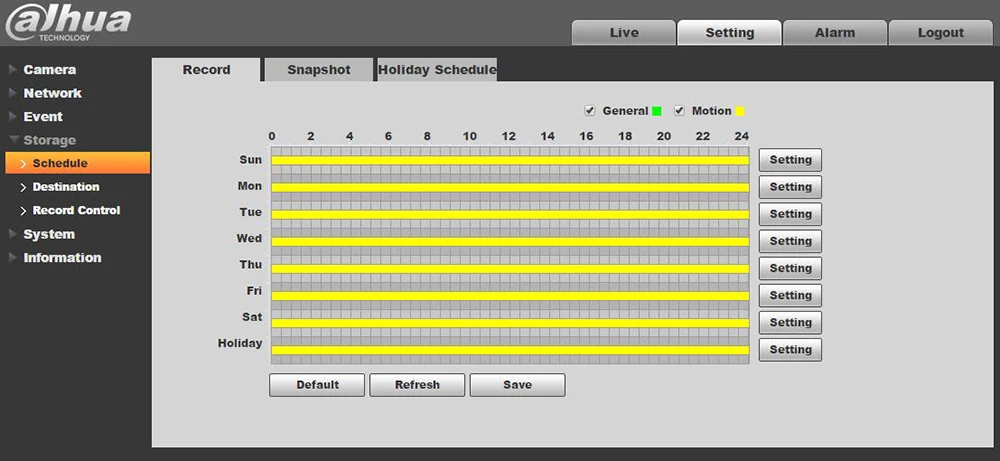This screenshot has width=1000, height=461.
Task: Click the green General color indicator
Action: (x=656, y=112)
